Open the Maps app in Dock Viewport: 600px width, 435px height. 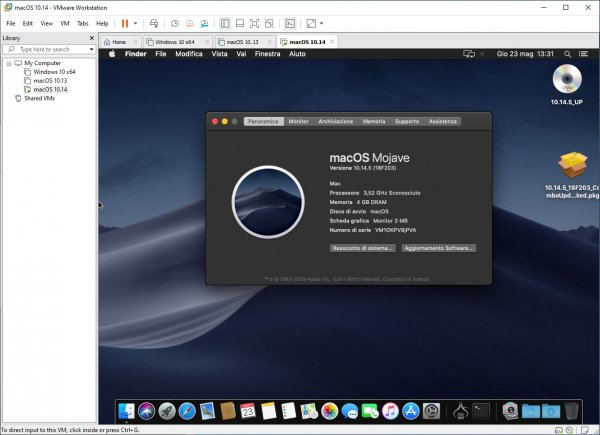[309, 411]
